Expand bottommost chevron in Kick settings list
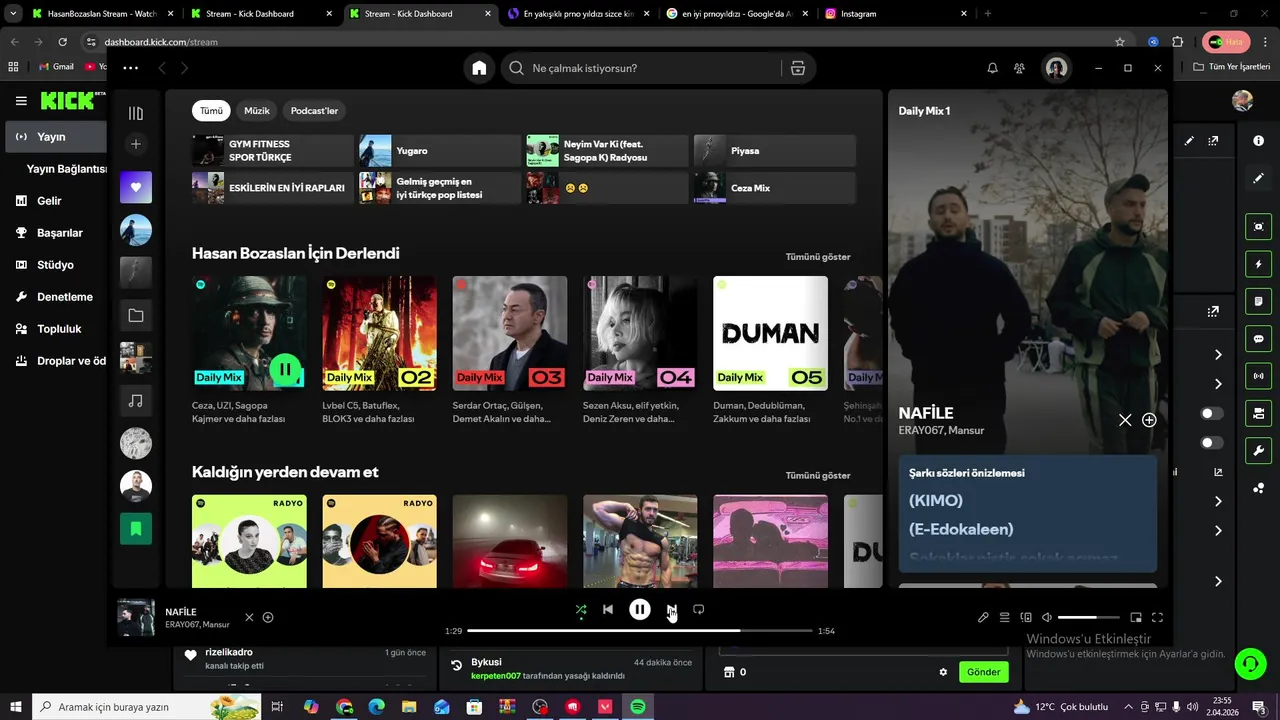Image resolution: width=1280 pixels, height=720 pixels. tap(1218, 581)
